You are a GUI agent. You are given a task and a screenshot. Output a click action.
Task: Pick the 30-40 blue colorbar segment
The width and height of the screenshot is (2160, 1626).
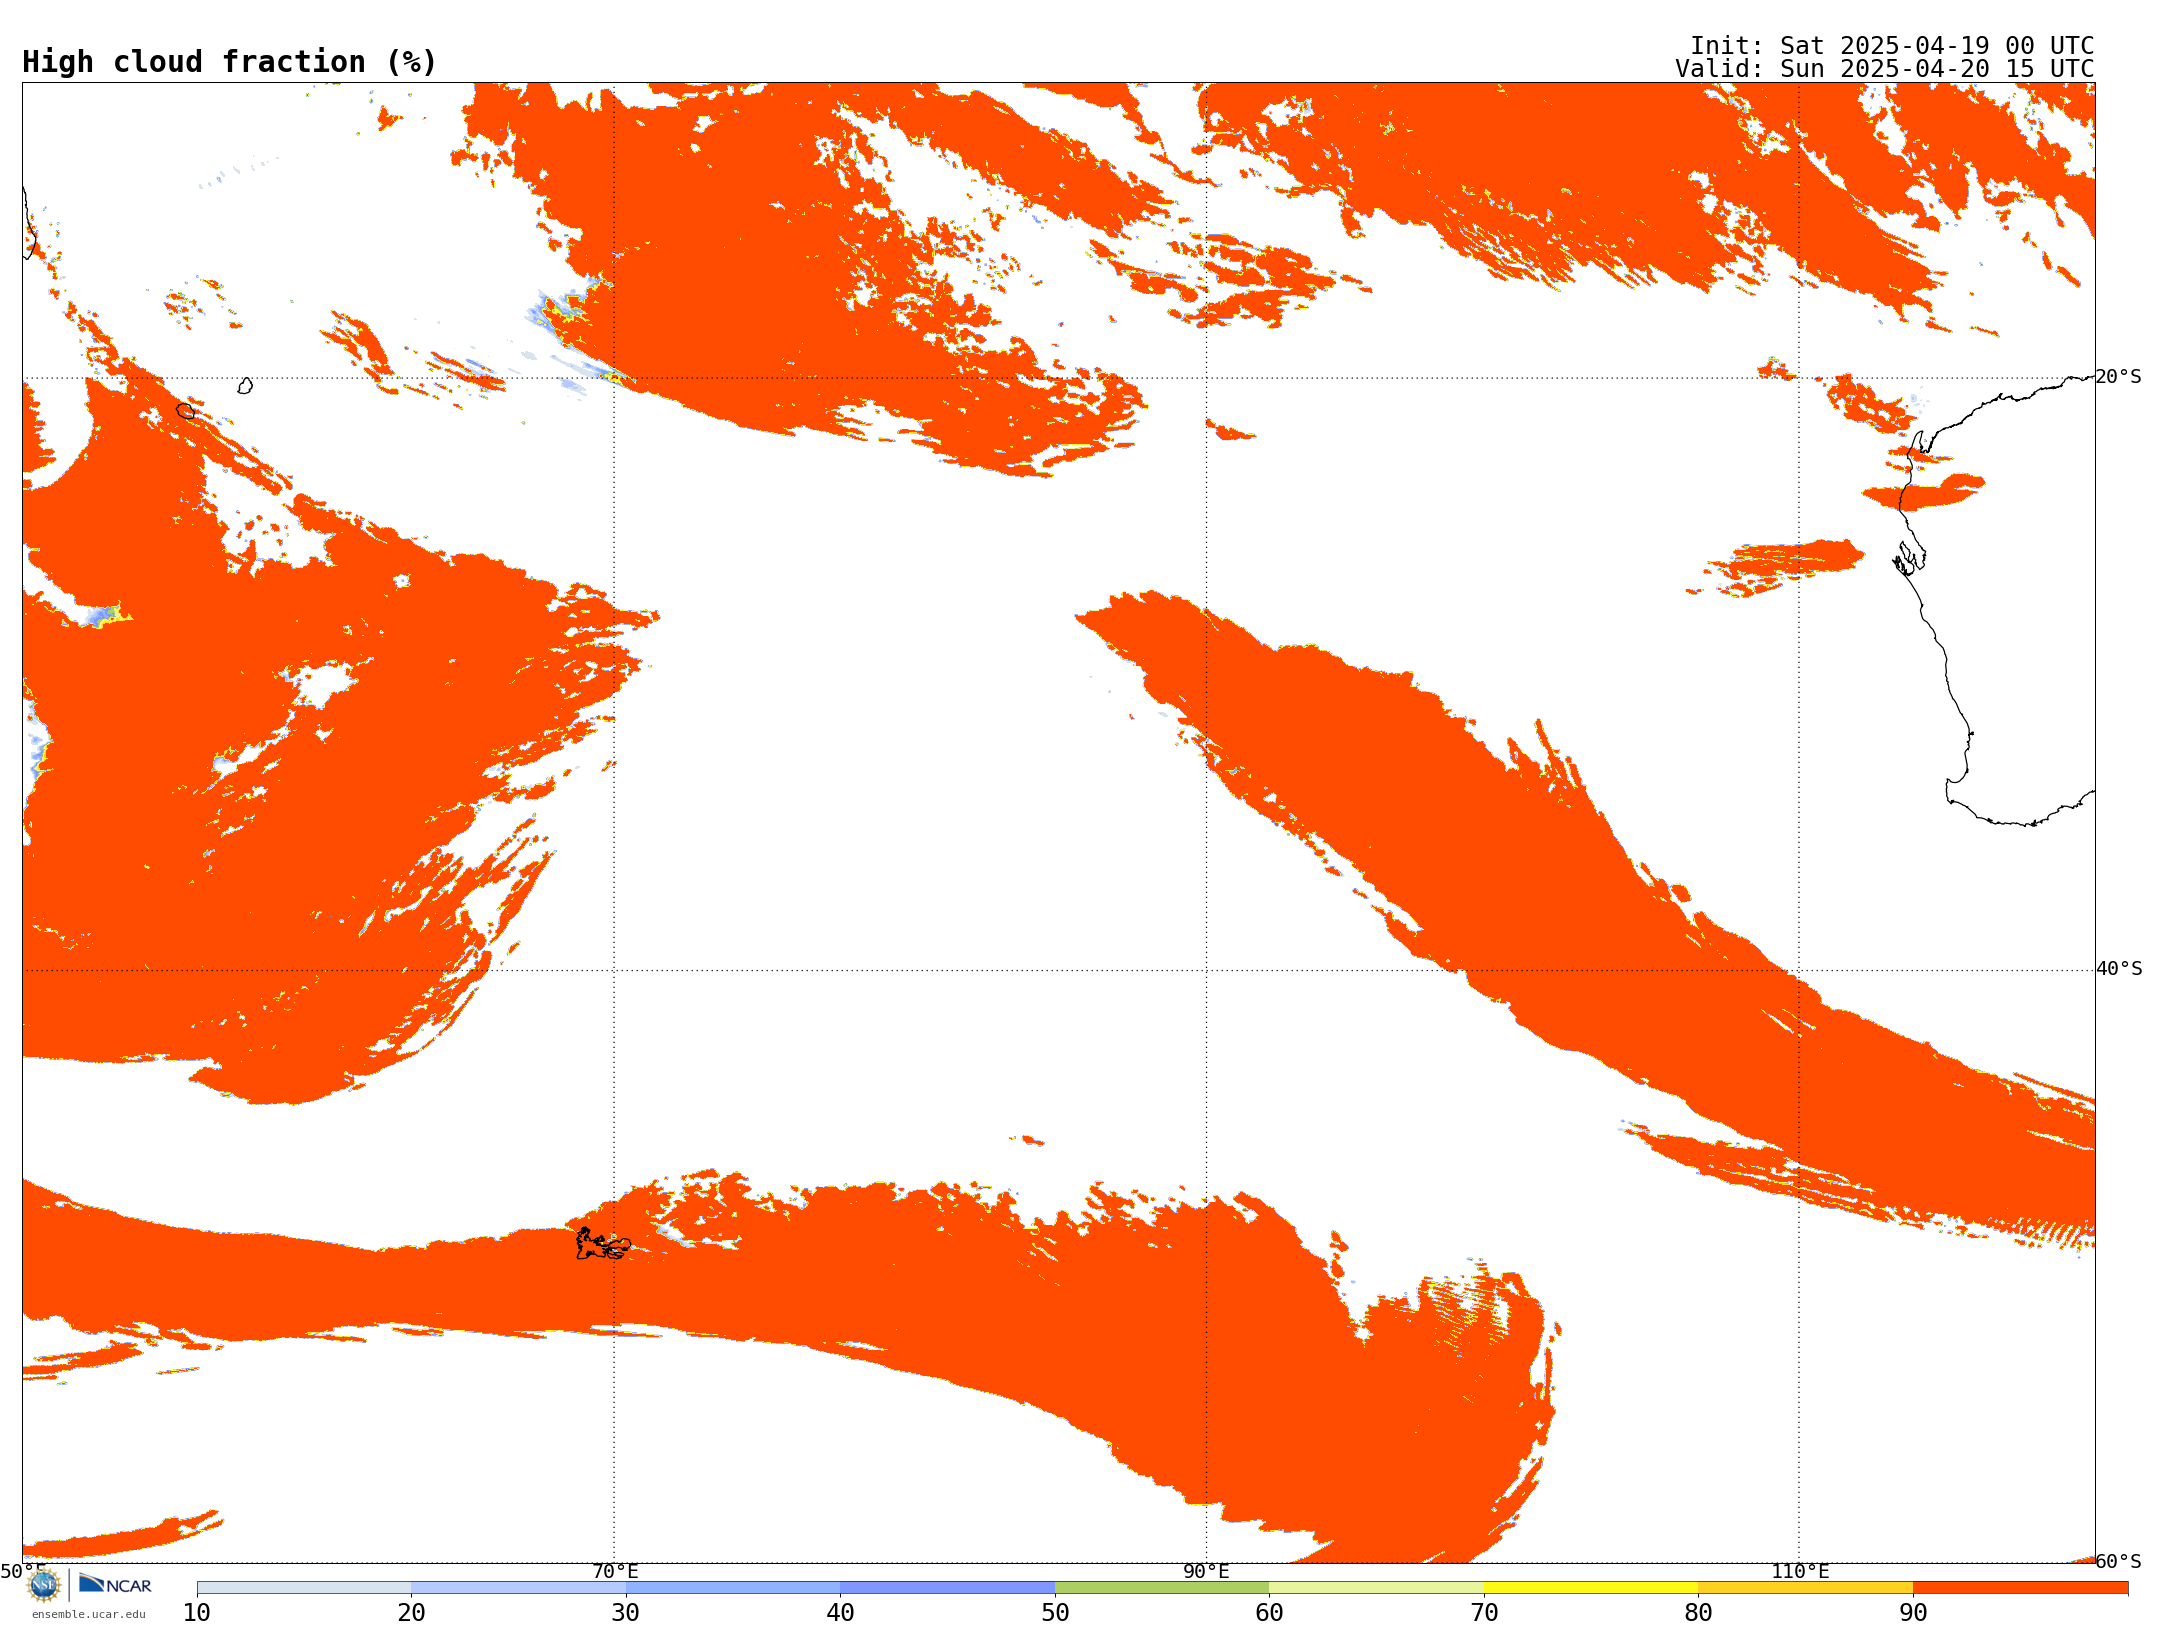(x=733, y=1588)
